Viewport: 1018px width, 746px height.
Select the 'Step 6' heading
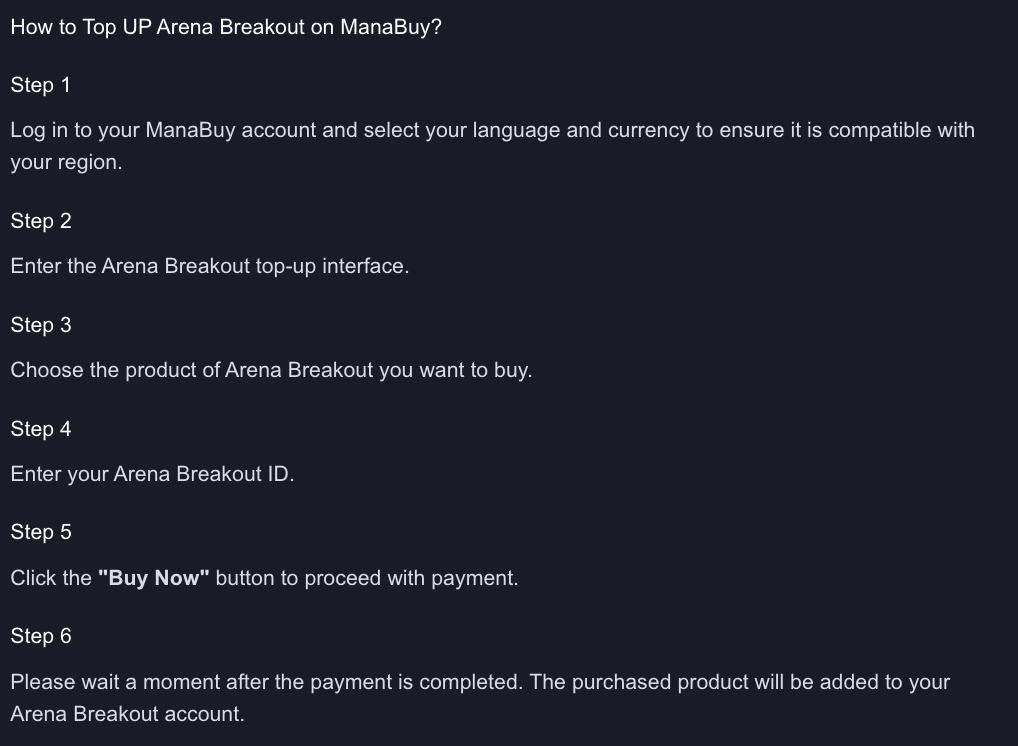click(41, 636)
